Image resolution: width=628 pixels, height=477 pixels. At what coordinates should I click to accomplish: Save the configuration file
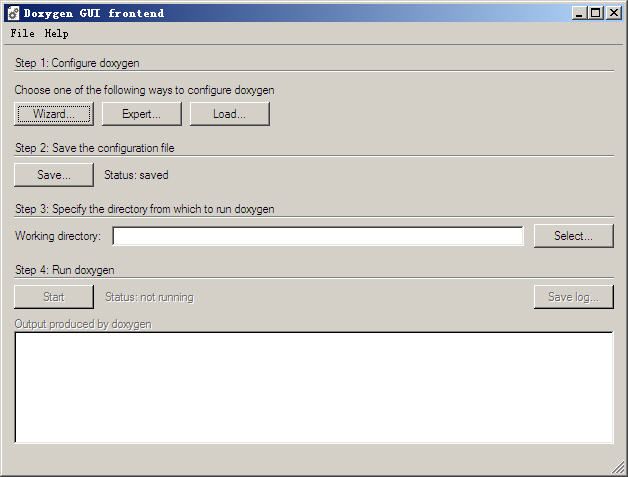pos(54,175)
